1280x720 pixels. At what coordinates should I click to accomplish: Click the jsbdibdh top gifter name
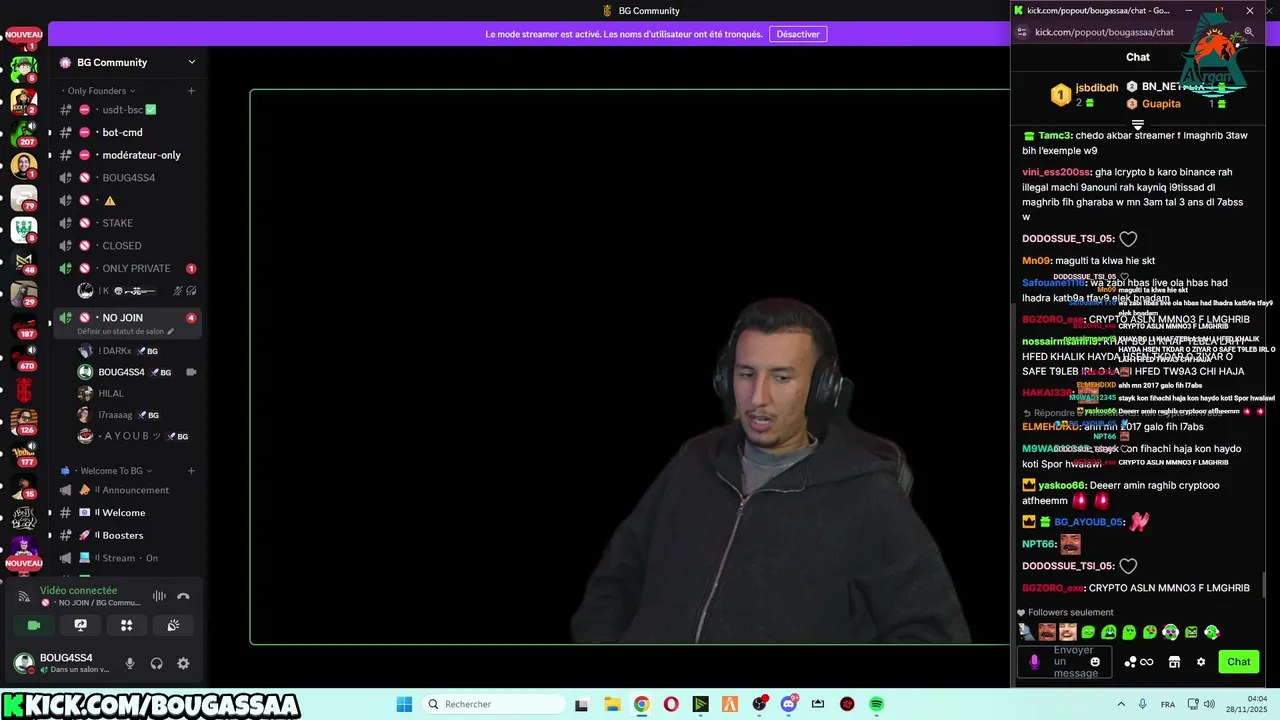[x=1097, y=88]
